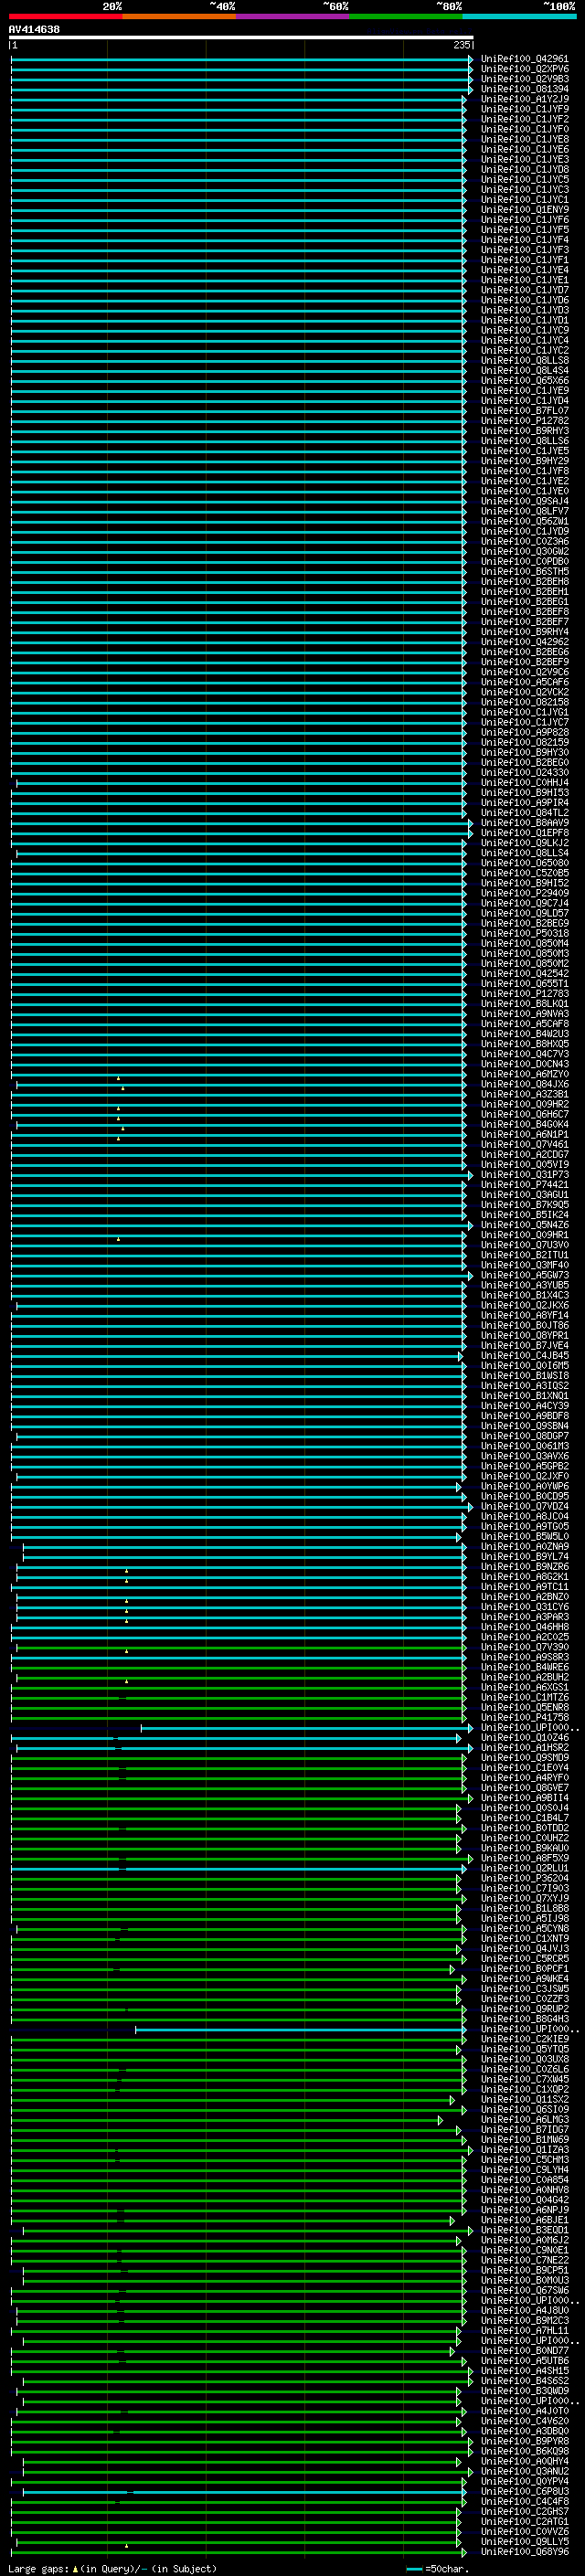
Task: Click the orange ~40% legend segment
Action: (x=179, y=16)
